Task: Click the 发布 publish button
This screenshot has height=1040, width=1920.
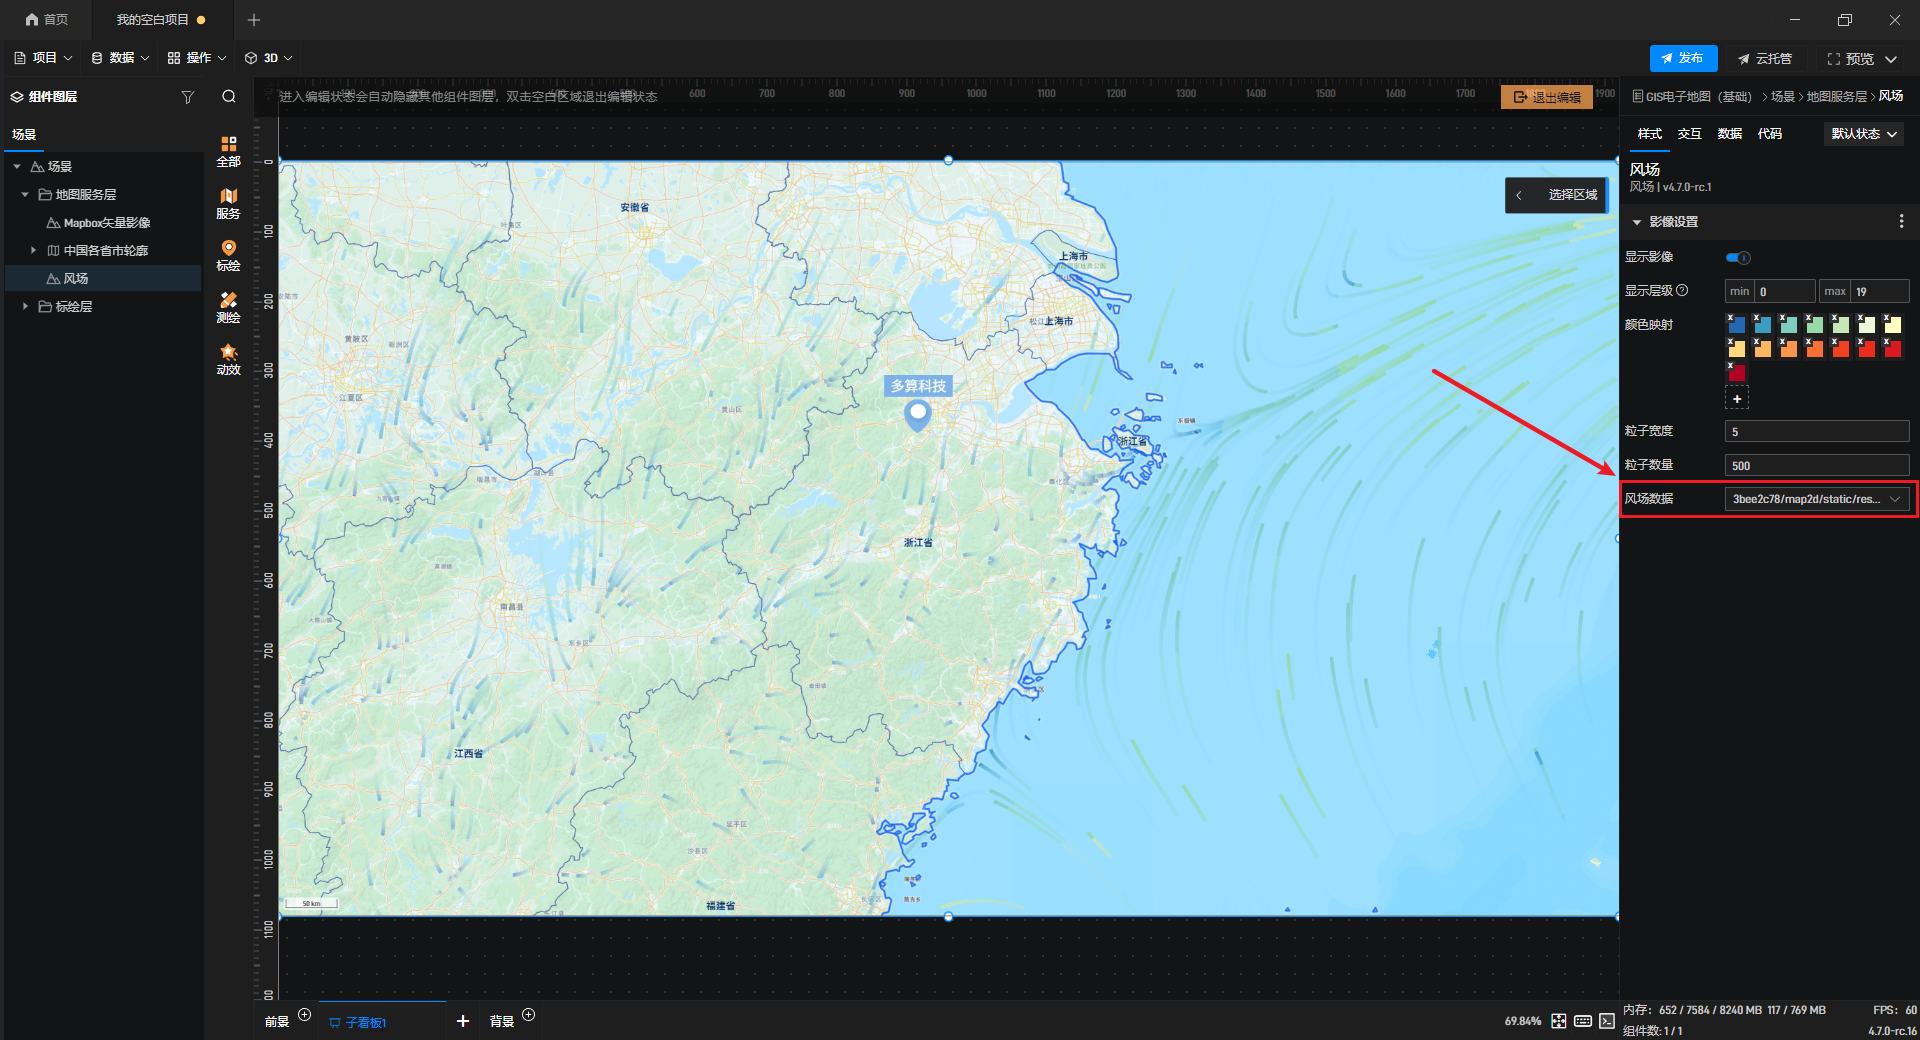Action: [1683, 58]
